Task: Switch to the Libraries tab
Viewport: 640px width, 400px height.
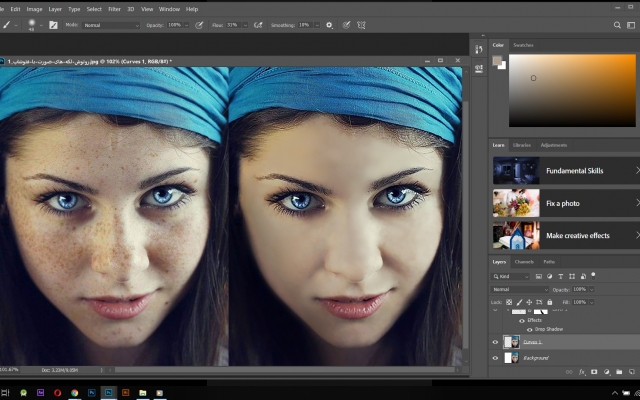Action: point(522,145)
